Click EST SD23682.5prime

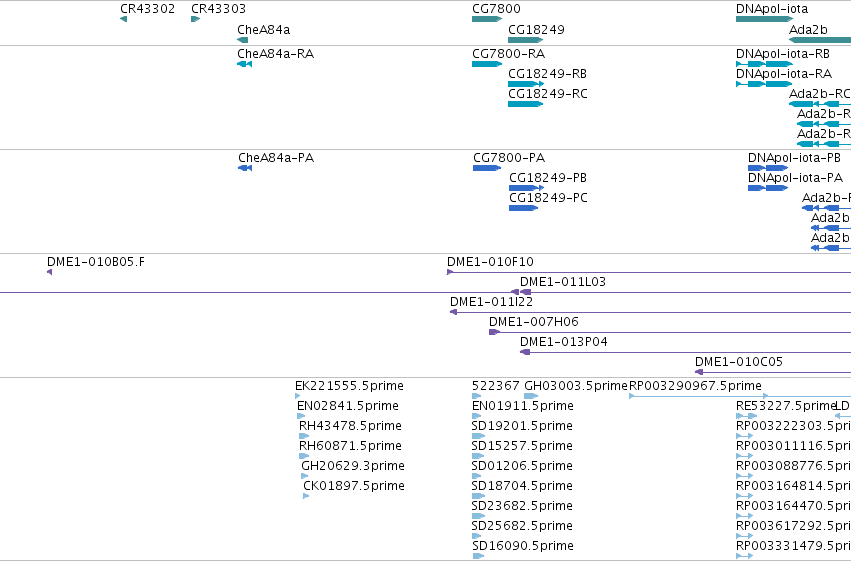[522, 506]
